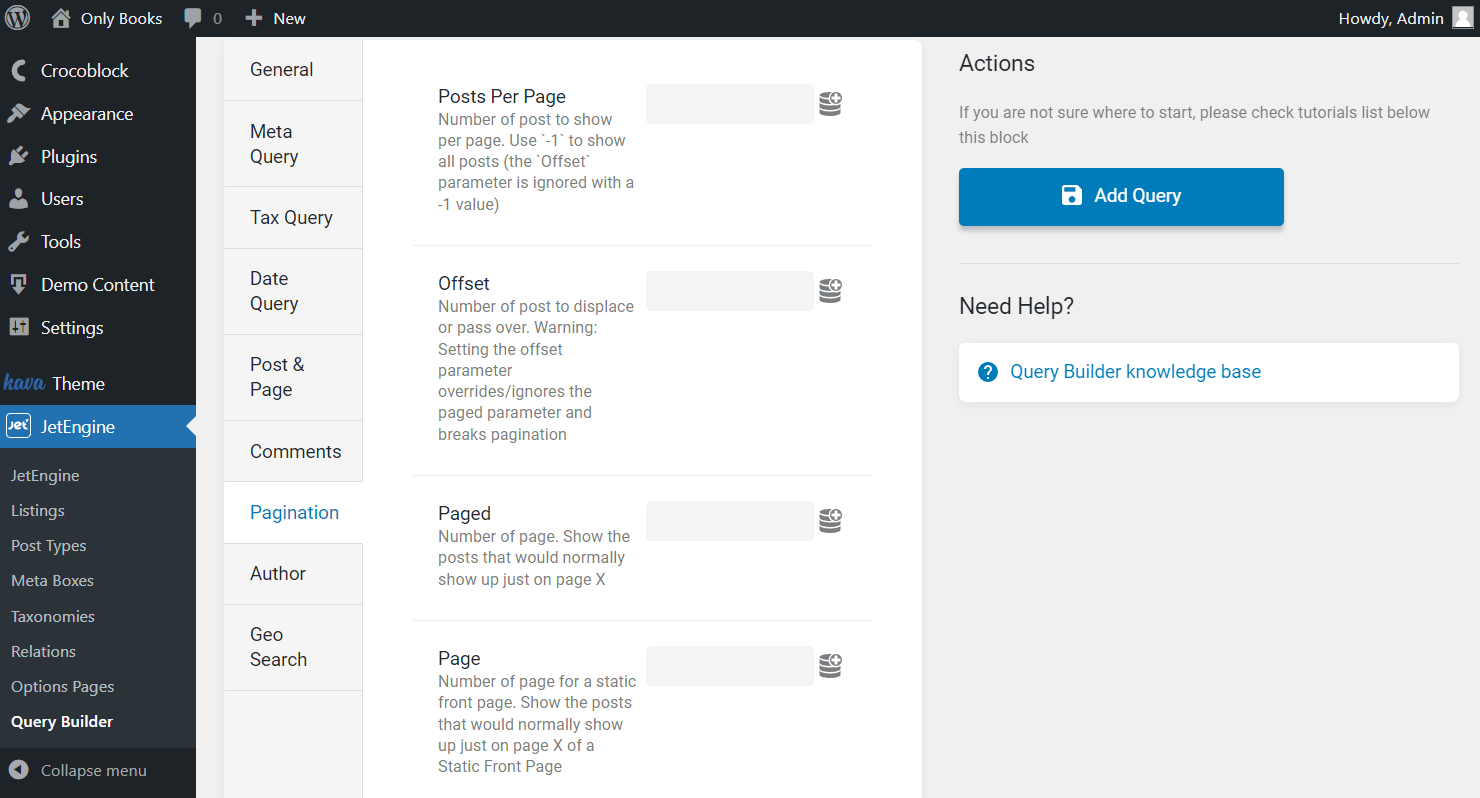This screenshot has width=1480, height=798.
Task: Select the Pagination tab
Action: pos(293,513)
